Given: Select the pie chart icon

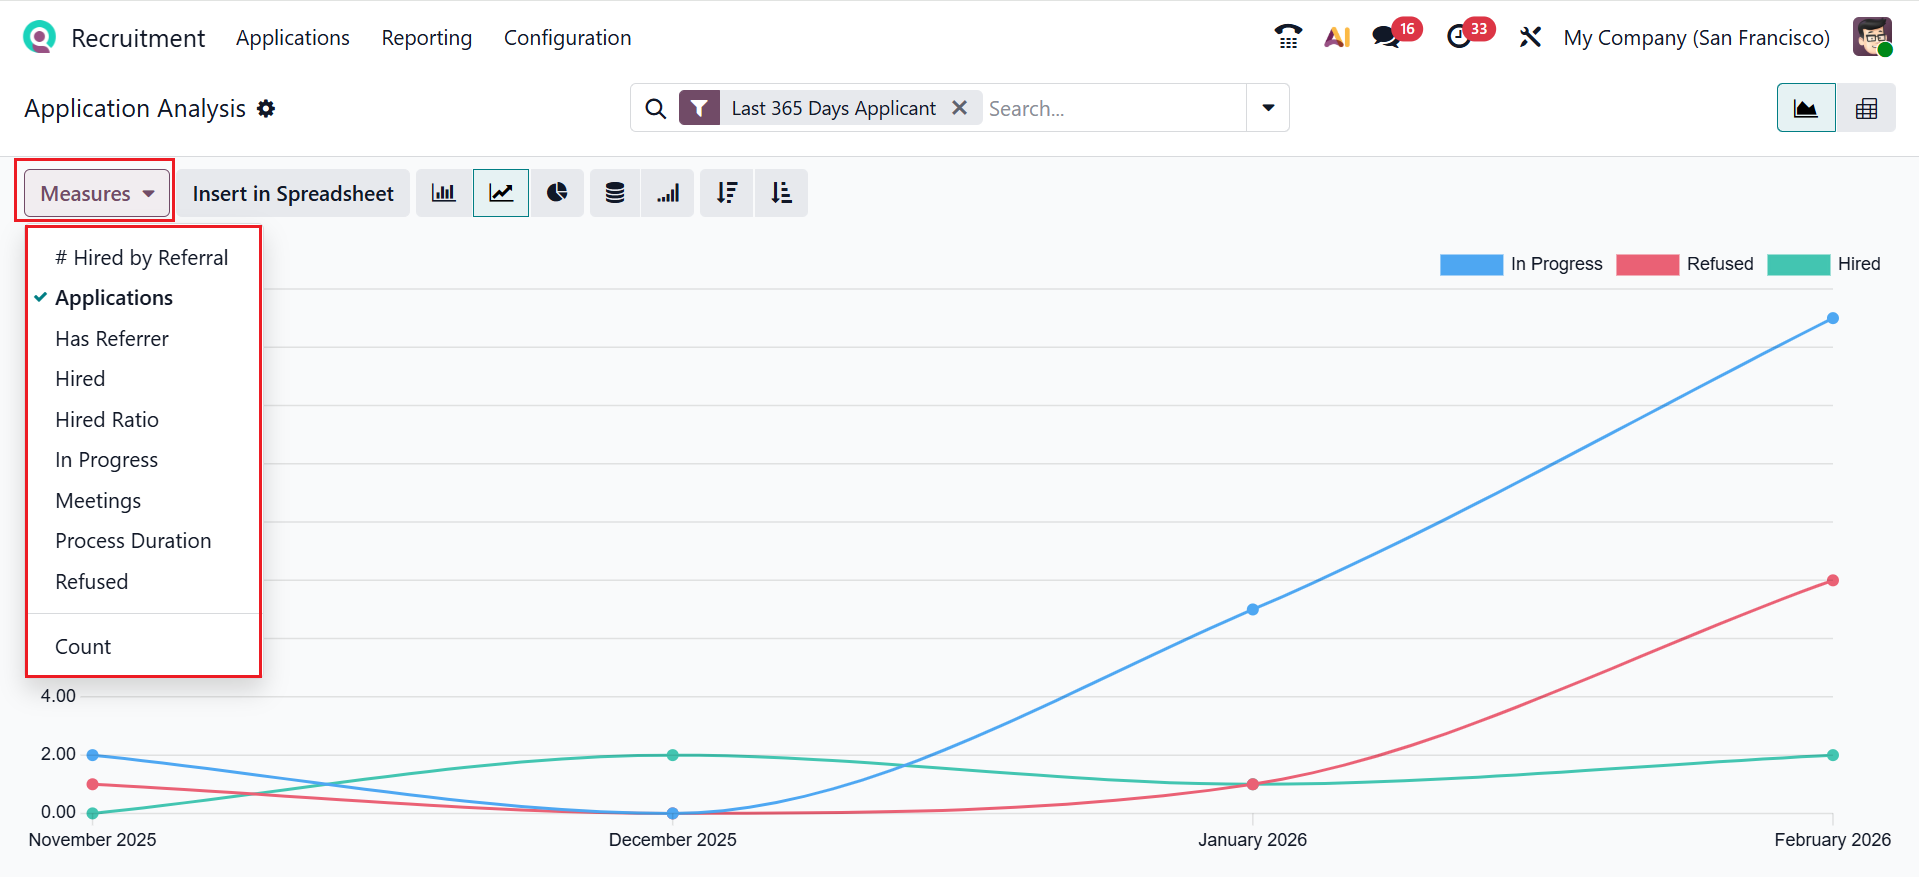Looking at the screenshot, I should click(557, 193).
